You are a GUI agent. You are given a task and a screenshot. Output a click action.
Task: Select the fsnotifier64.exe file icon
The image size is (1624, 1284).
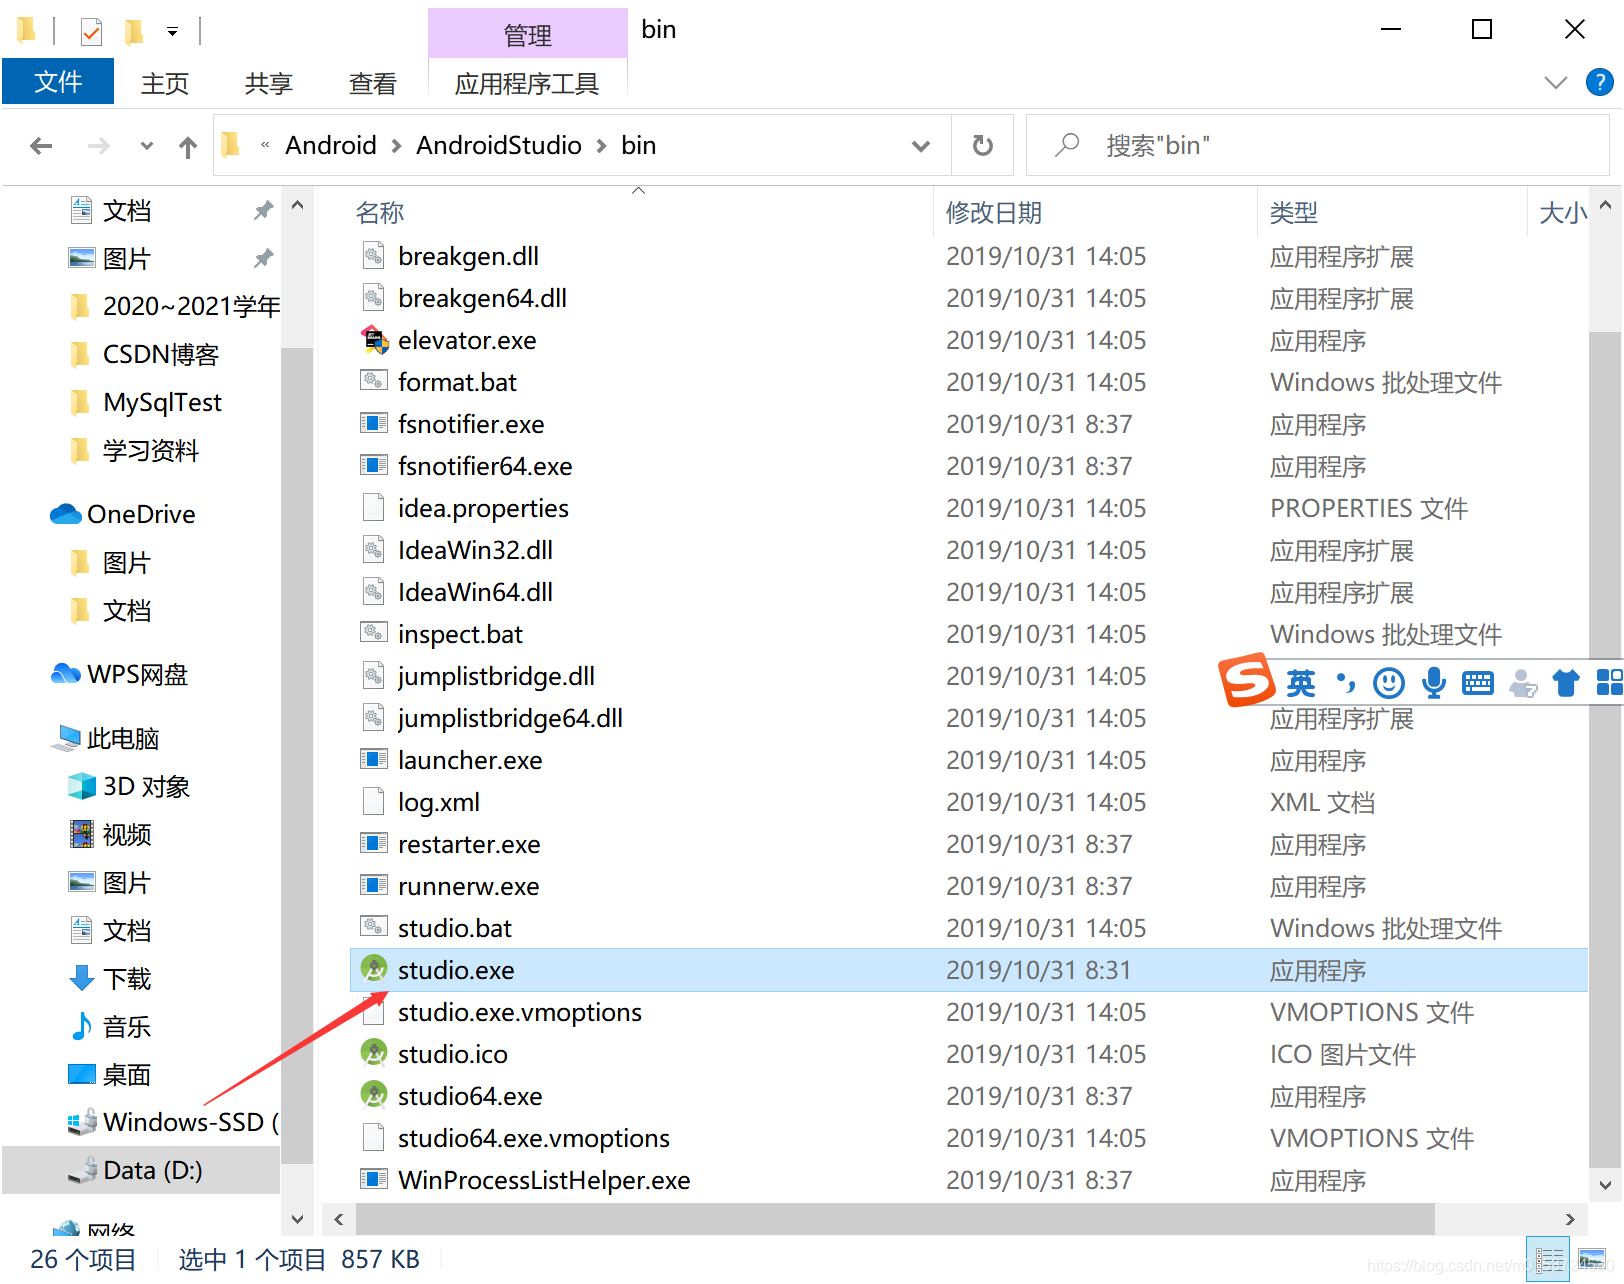(x=374, y=466)
